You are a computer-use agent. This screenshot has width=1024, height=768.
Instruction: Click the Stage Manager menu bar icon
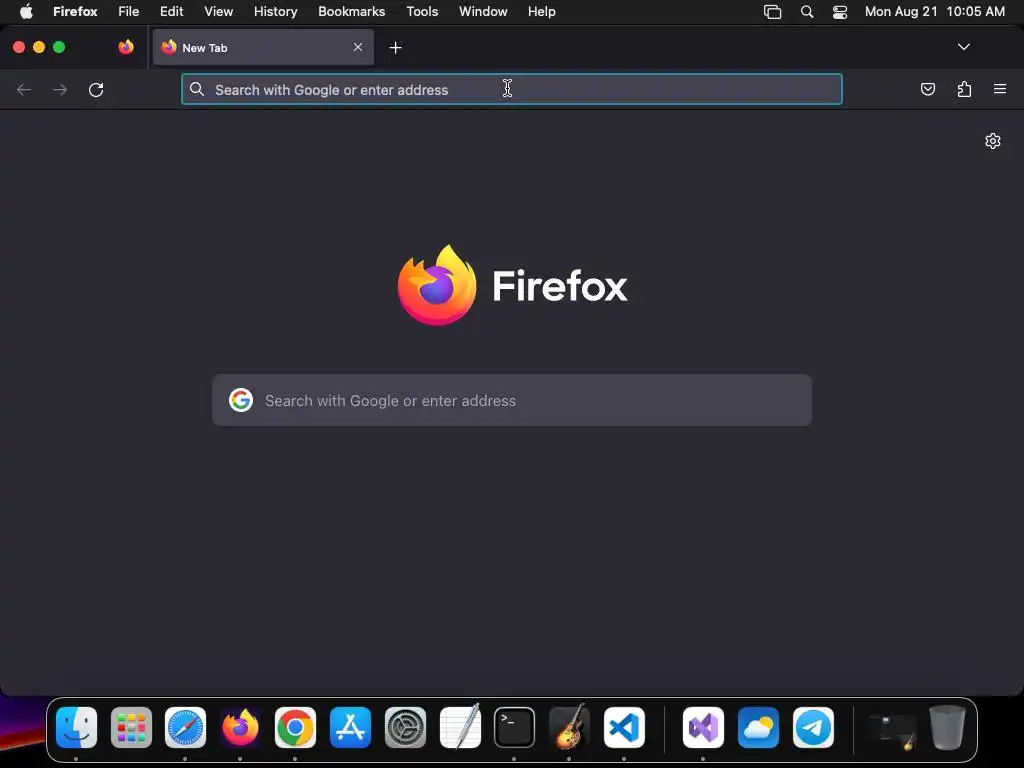(x=773, y=11)
